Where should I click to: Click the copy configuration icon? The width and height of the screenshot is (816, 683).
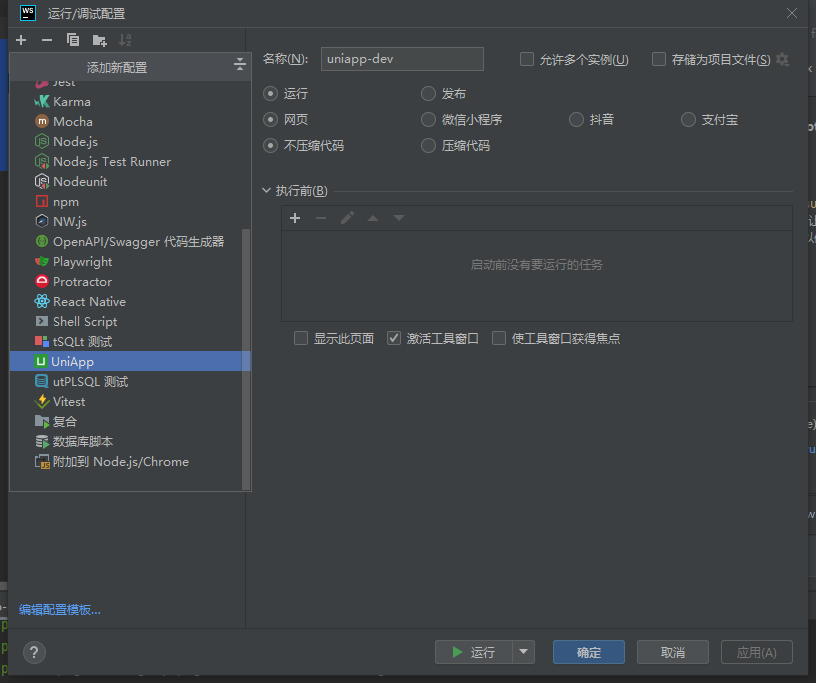click(x=72, y=40)
